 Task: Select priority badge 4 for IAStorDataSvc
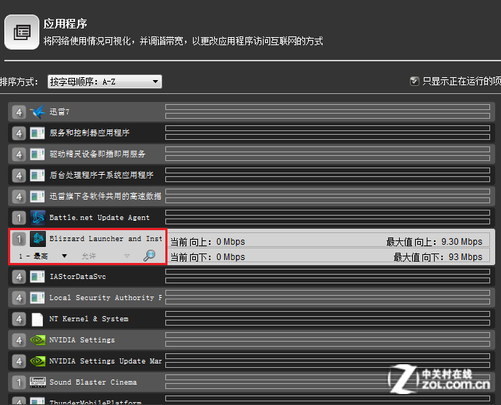(x=19, y=277)
